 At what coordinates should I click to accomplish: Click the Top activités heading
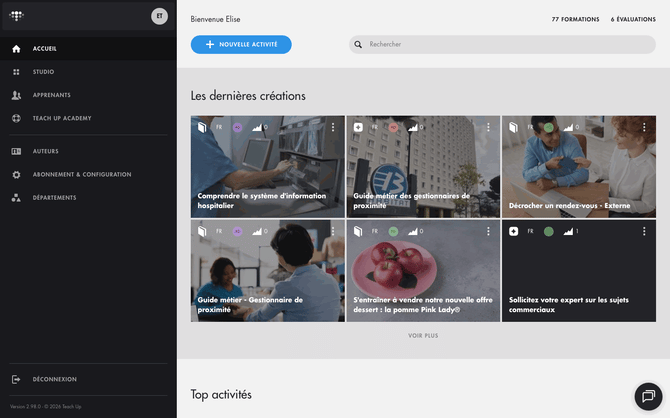(x=221, y=394)
